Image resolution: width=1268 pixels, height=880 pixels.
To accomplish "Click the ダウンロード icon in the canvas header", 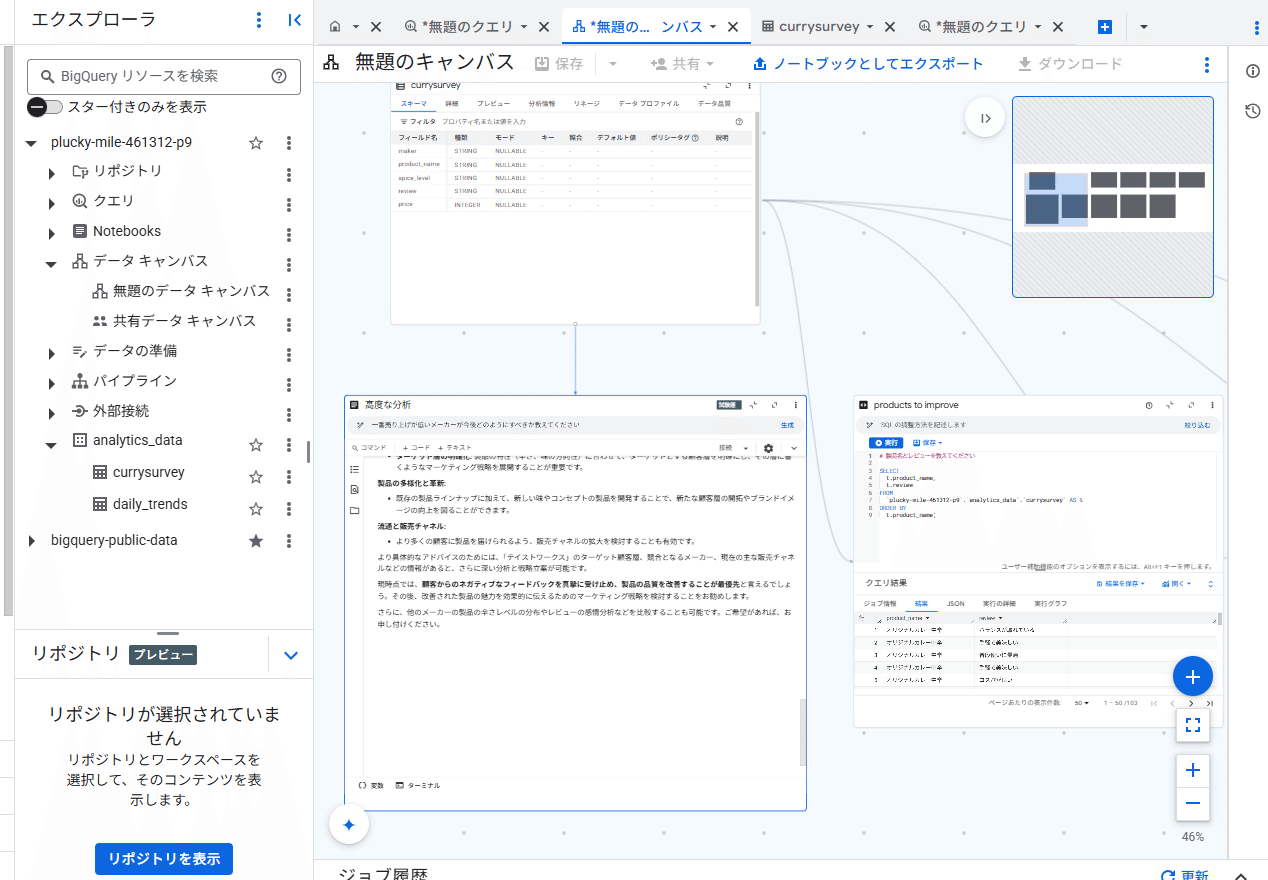I will [1022, 63].
